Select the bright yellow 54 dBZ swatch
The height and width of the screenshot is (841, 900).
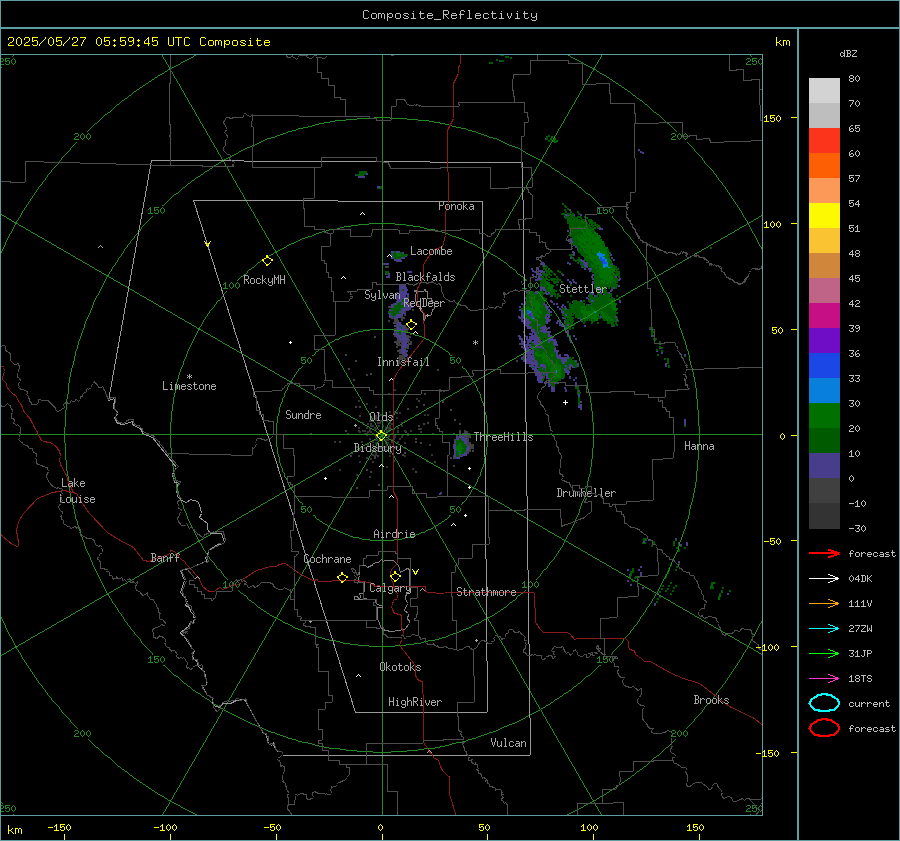[x=824, y=215]
